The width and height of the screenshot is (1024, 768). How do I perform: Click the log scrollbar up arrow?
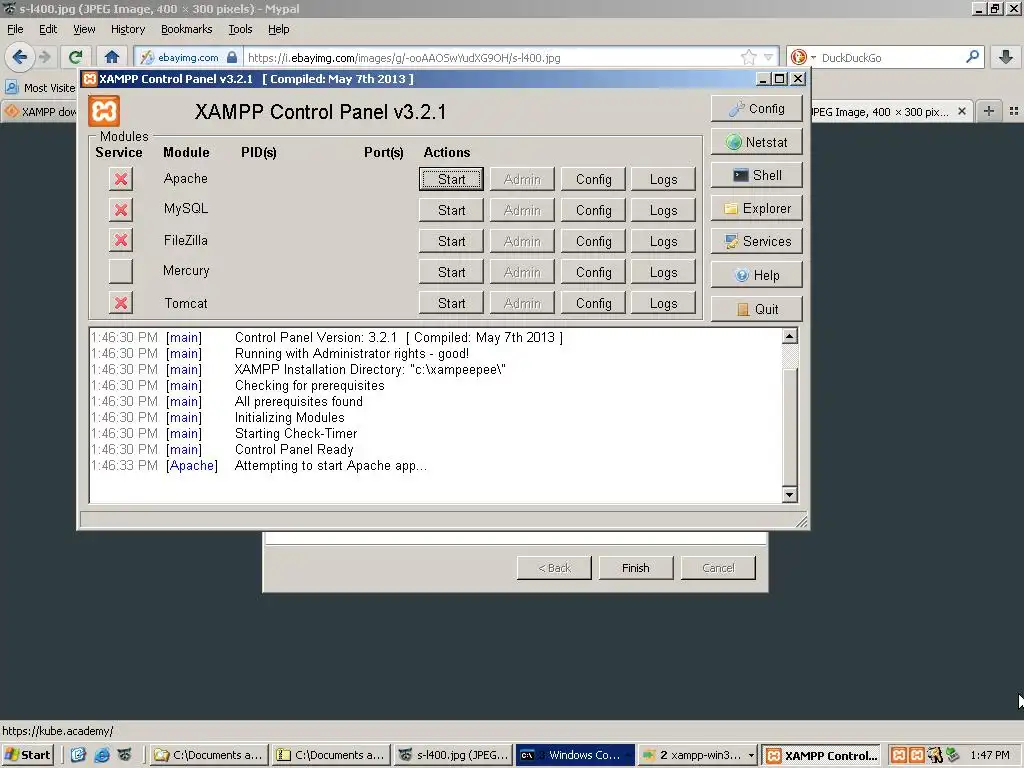tap(790, 336)
